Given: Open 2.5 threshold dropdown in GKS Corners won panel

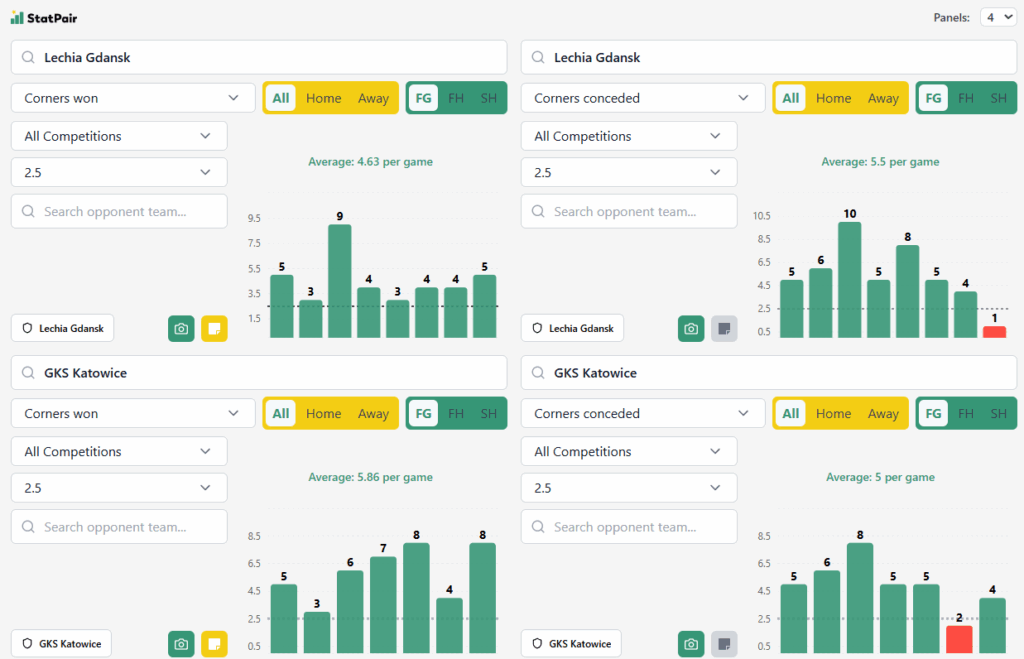Looking at the screenshot, I should [x=119, y=488].
